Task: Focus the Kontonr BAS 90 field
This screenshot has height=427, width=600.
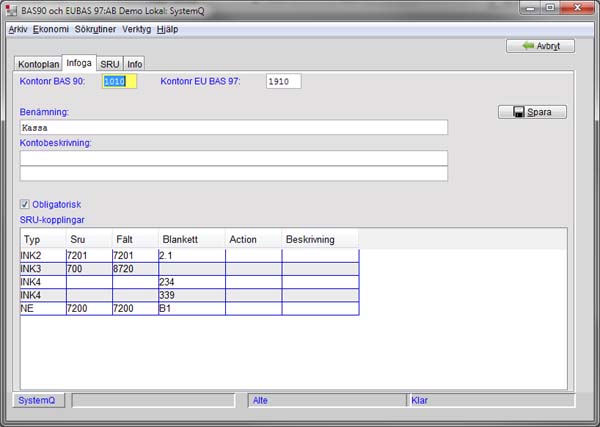Action: [x=119, y=81]
